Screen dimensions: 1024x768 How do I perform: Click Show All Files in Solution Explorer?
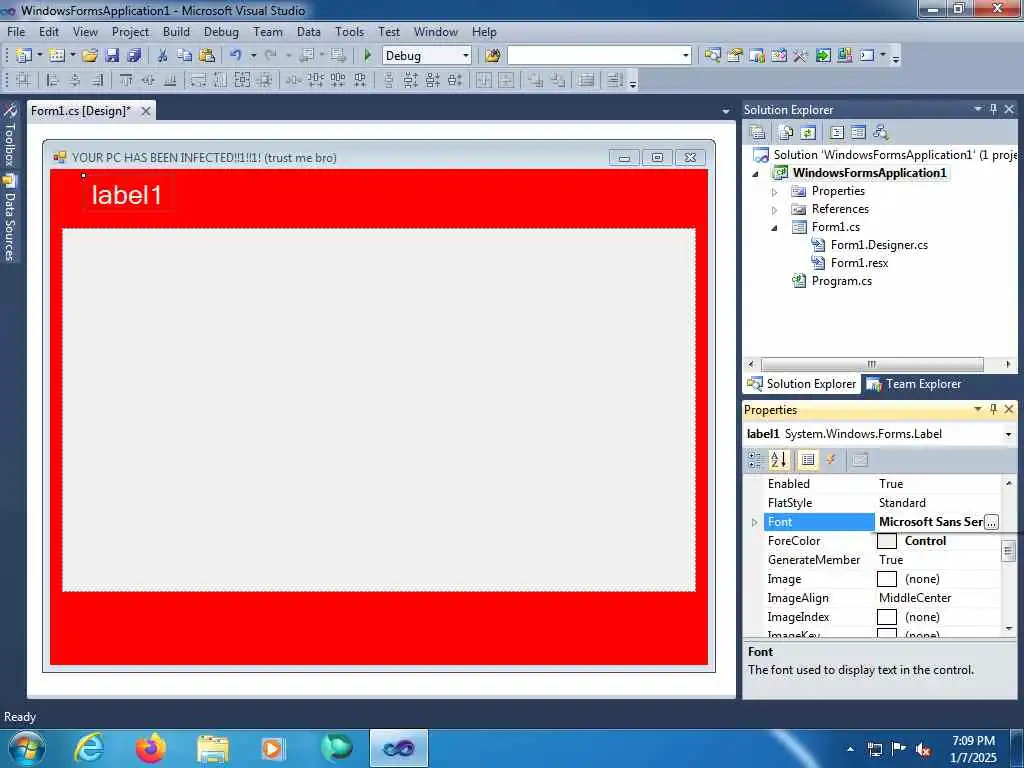tap(786, 133)
